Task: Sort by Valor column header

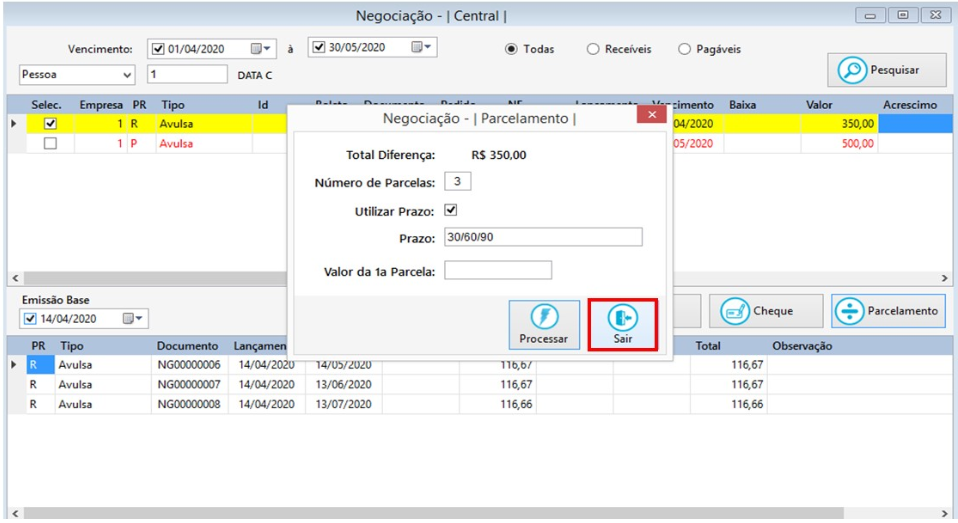Action: tap(819, 105)
